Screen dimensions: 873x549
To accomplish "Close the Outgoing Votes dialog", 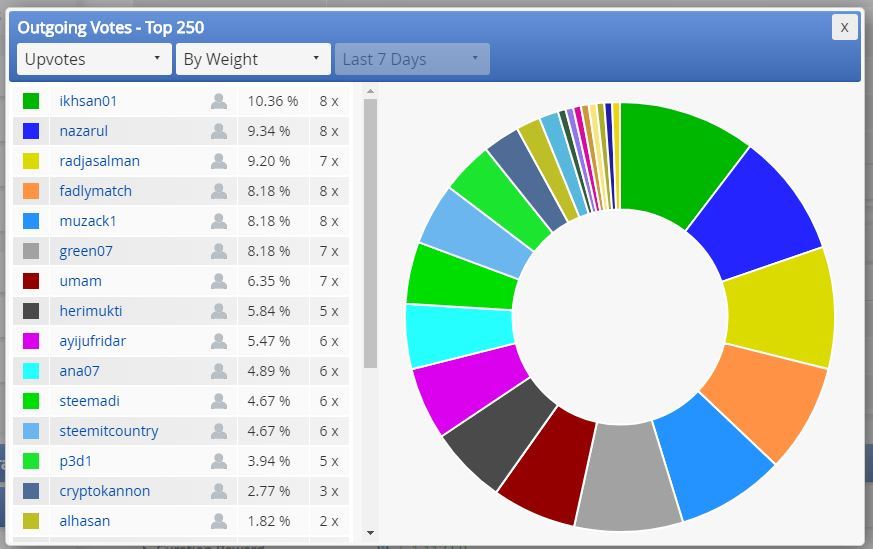I will (x=844, y=27).
